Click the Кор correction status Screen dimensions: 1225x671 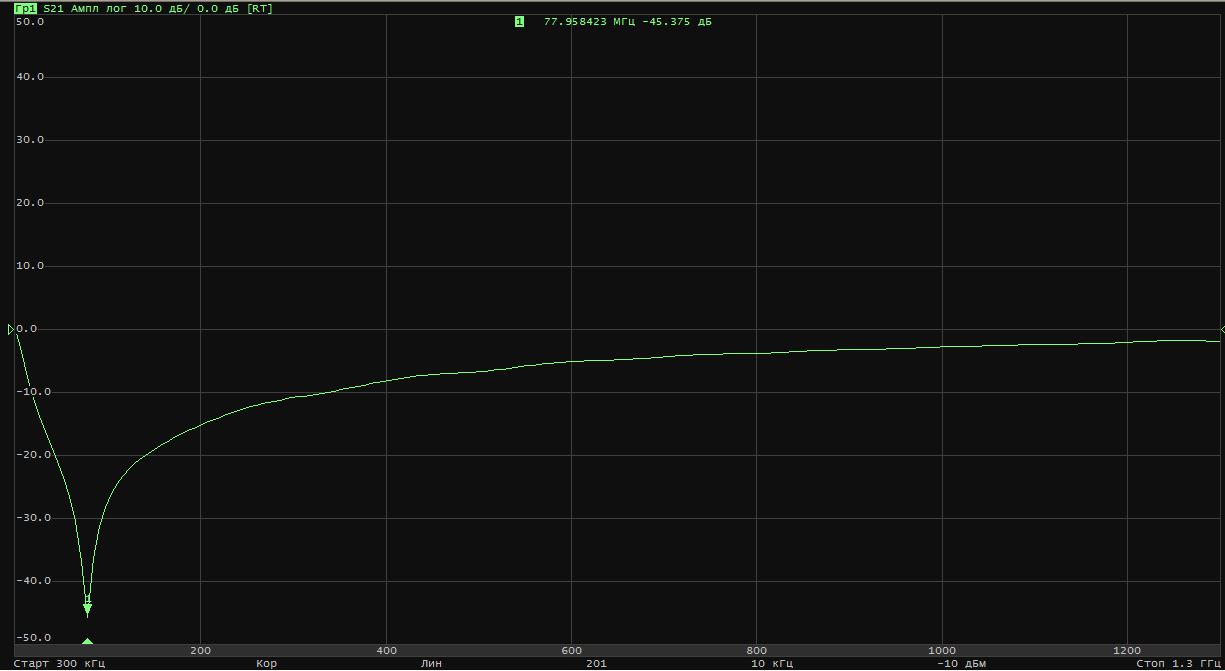click(x=266, y=663)
